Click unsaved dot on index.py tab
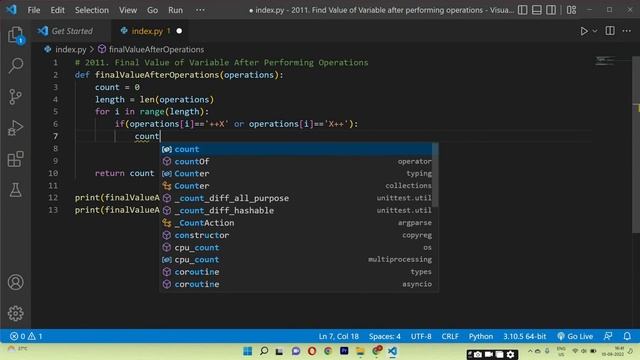Screen dimensions: 640x360 179,31
